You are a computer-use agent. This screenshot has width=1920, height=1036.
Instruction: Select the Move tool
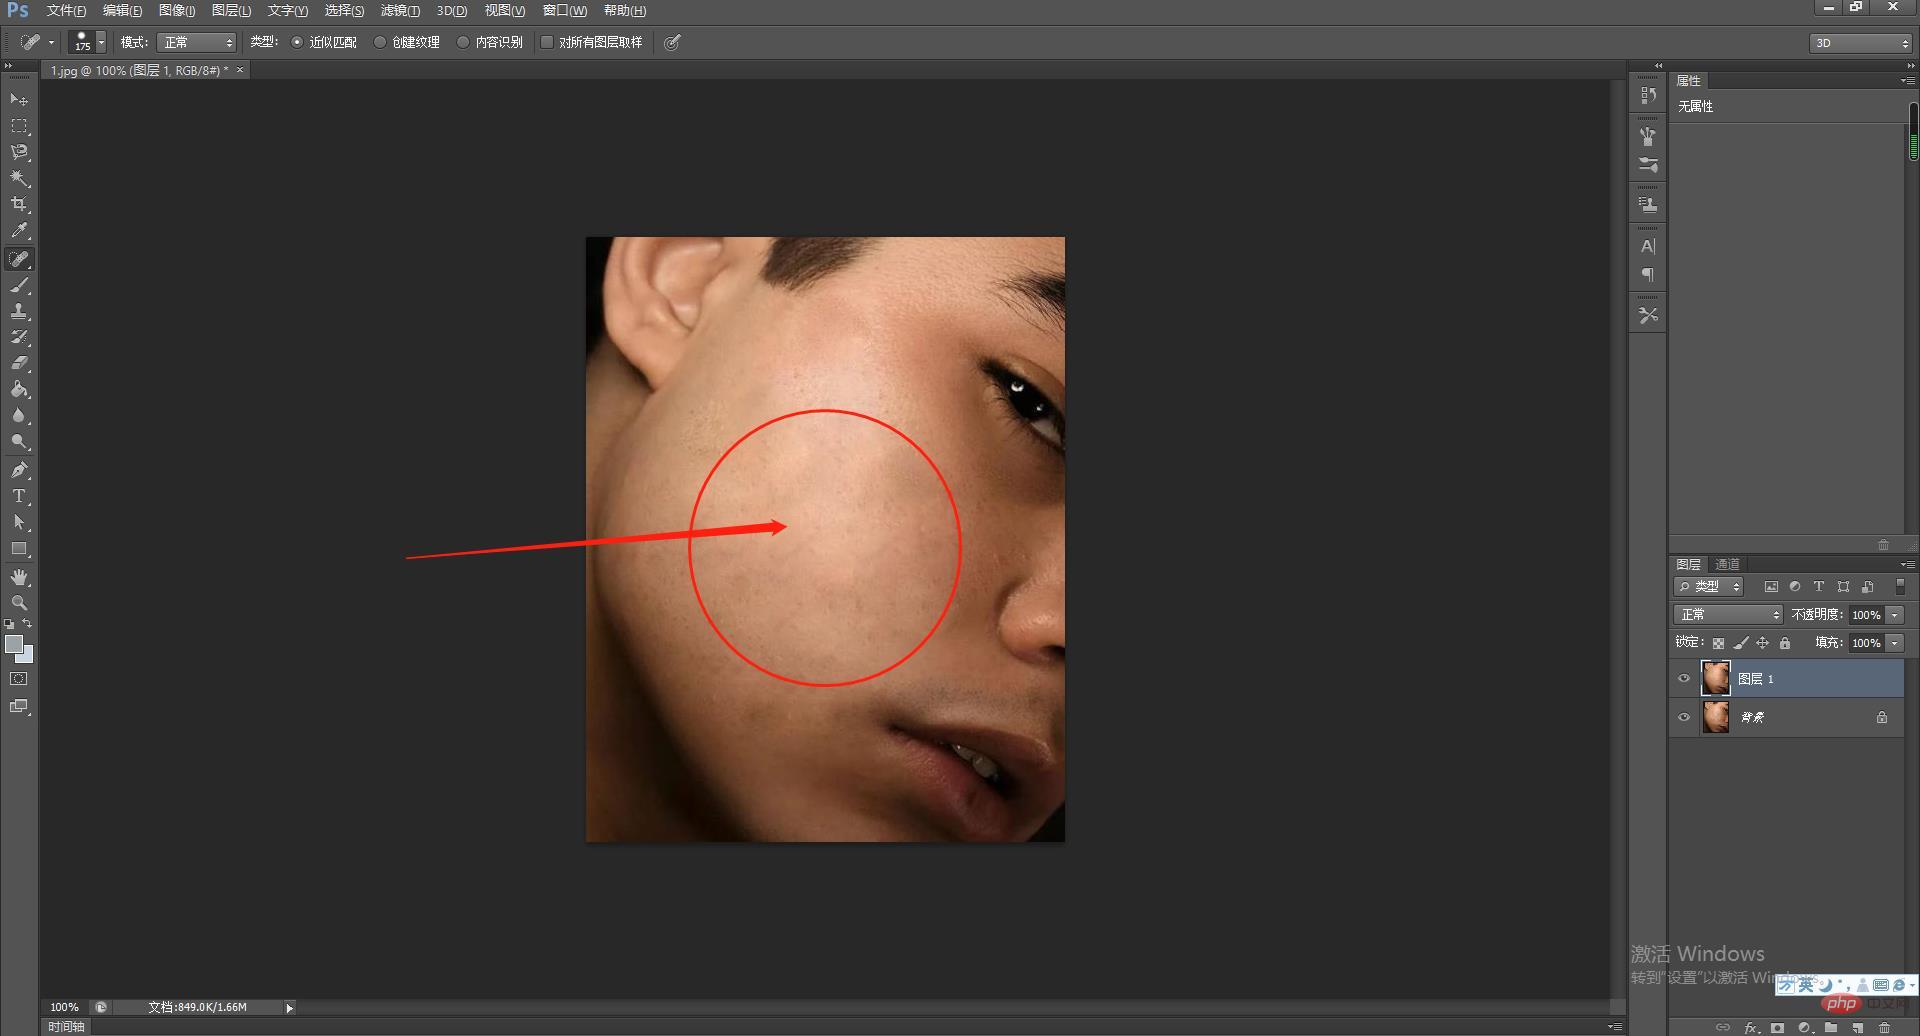(x=19, y=100)
